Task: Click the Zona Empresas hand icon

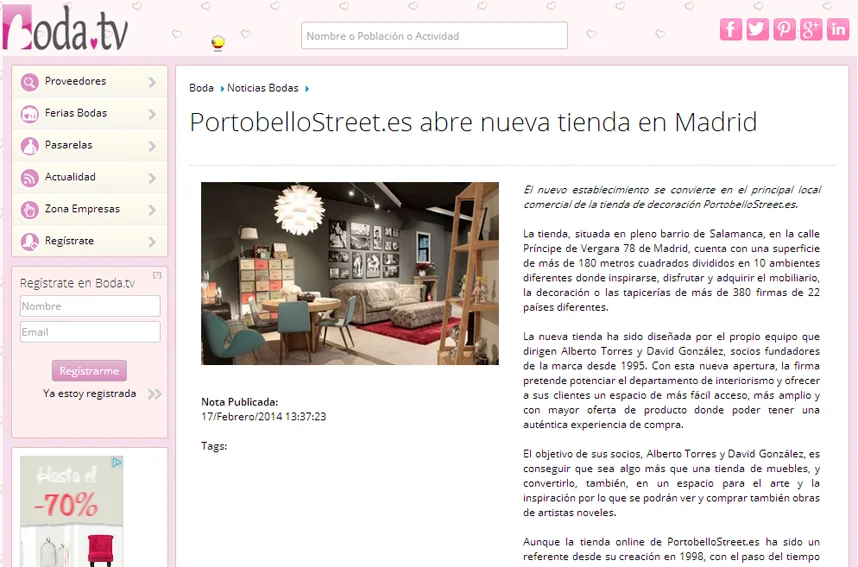Action: click(x=30, y=210)
